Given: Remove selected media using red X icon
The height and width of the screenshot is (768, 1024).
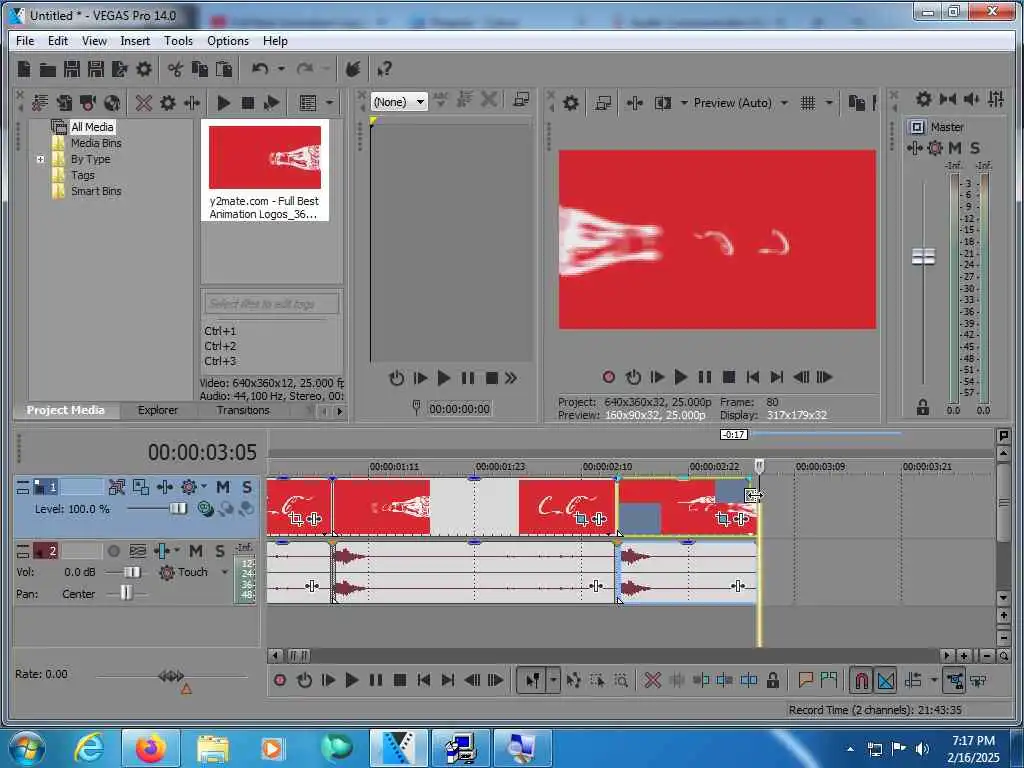Looking at the screenshot, I should [144, 103].
